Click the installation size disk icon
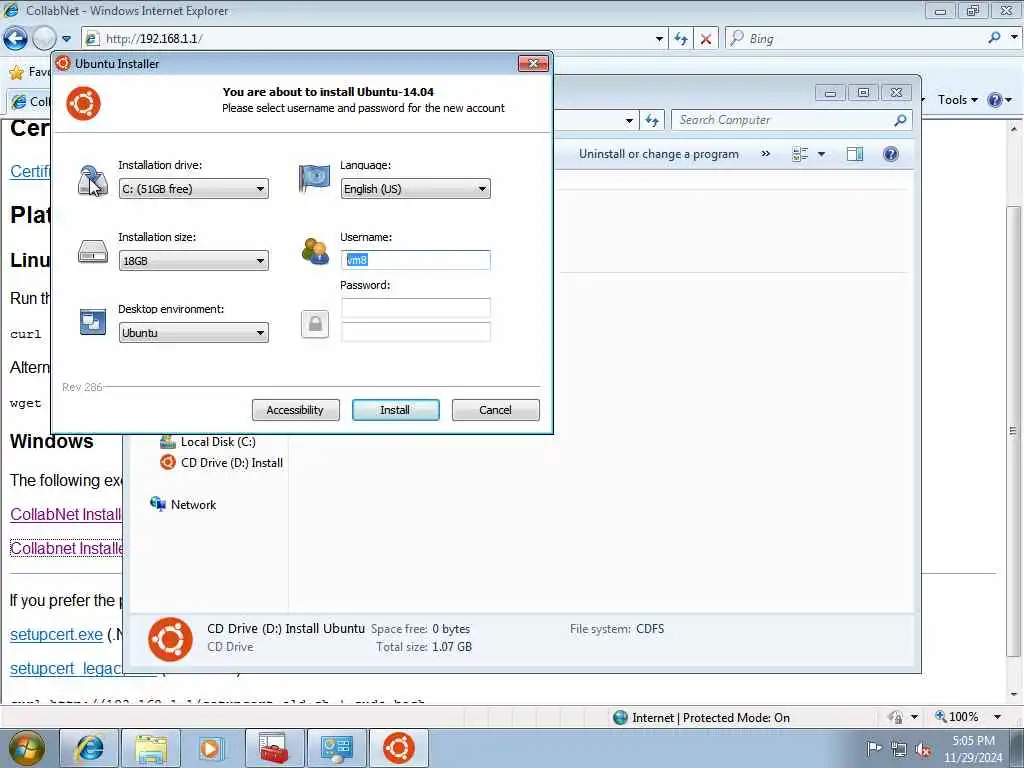Viewport: 1024px width, 768px height. [x=93, y=251]
